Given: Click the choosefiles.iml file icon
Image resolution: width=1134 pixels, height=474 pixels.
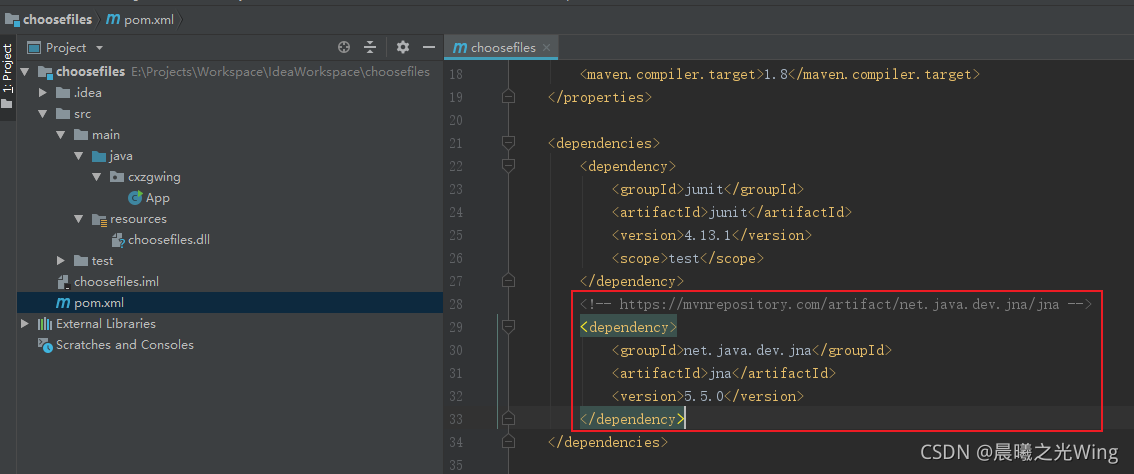Looking at the screenshot, I should pyautogui.click(x=63, y=282).
